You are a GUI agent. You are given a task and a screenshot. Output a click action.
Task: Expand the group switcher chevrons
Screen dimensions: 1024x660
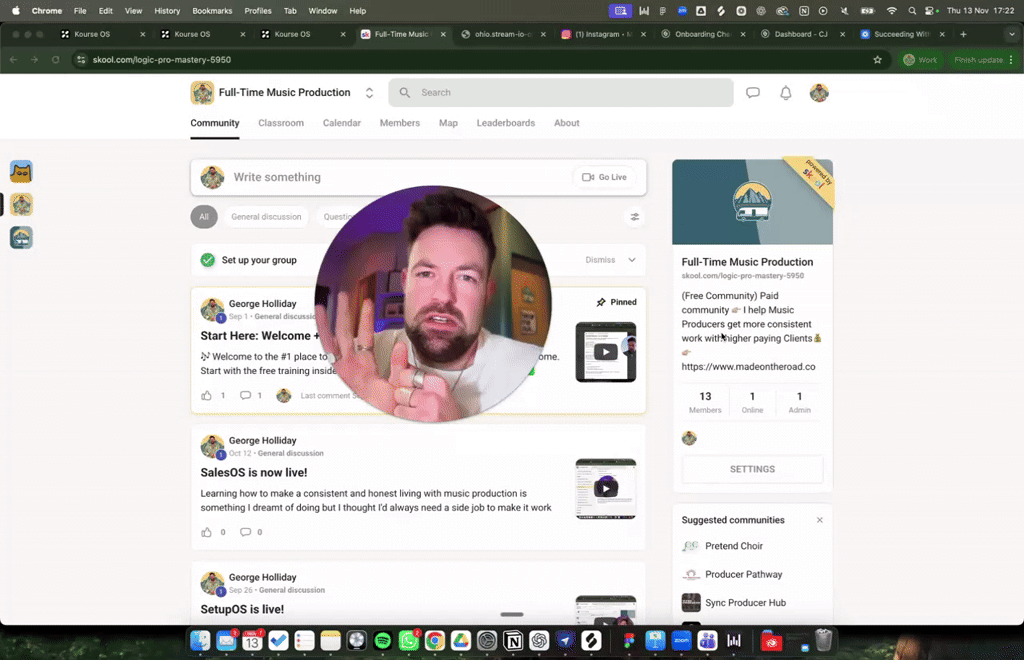point(369,93)
